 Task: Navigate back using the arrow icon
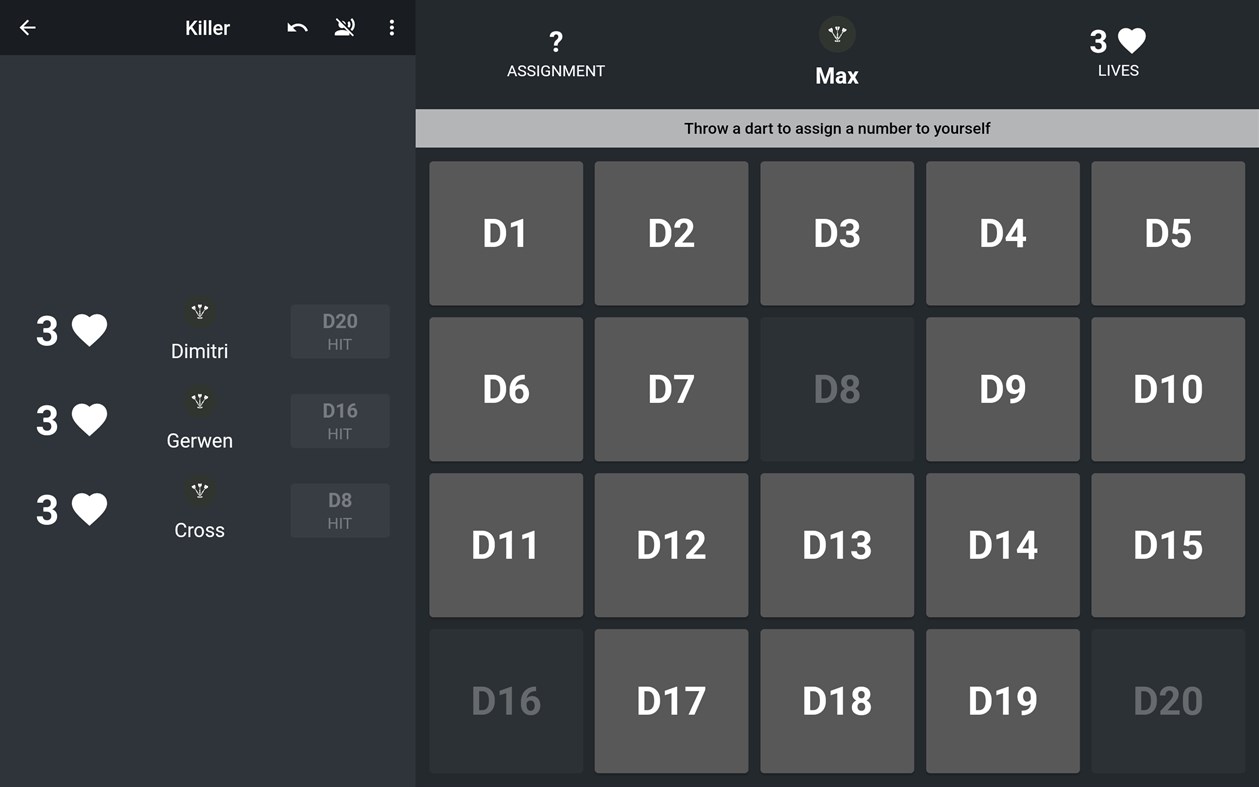coord(27,27)
